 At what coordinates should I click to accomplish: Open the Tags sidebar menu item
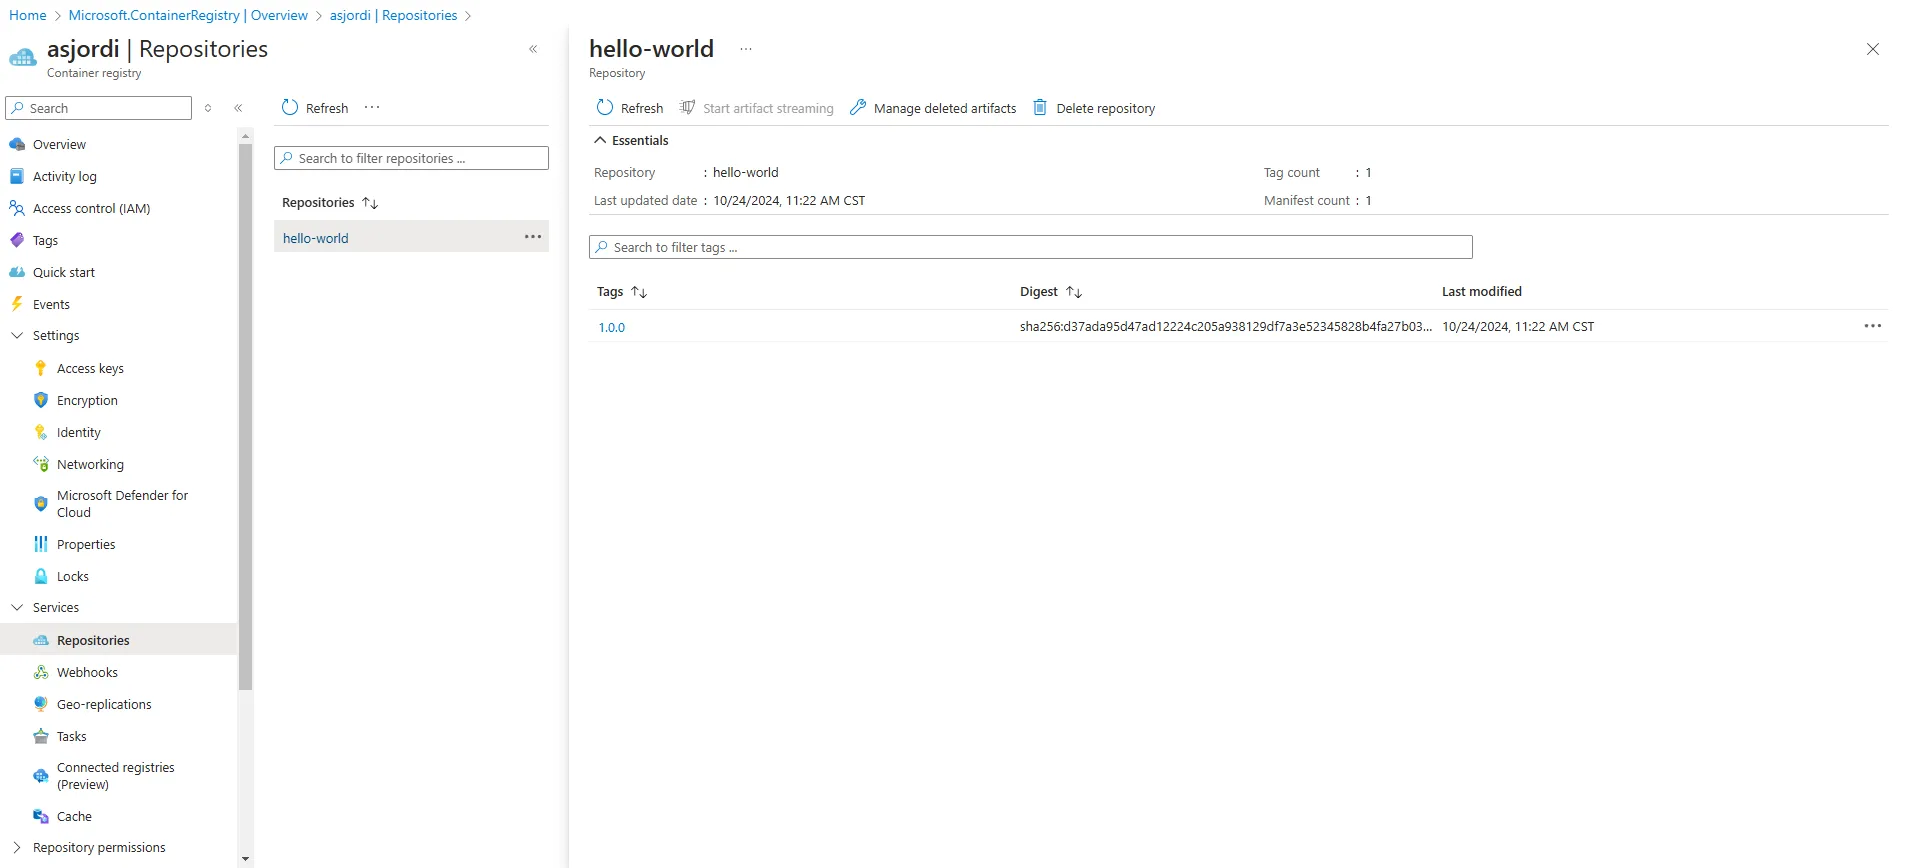45,240
